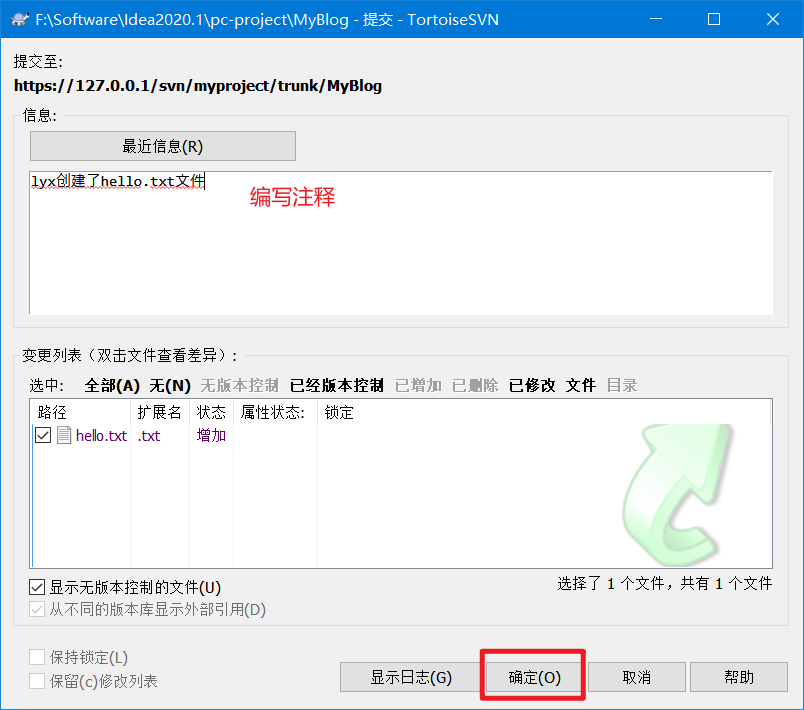Viewport: 804px width, 710px height.
Task: Open help with the 帮助 button
Action: click(738, 677)
